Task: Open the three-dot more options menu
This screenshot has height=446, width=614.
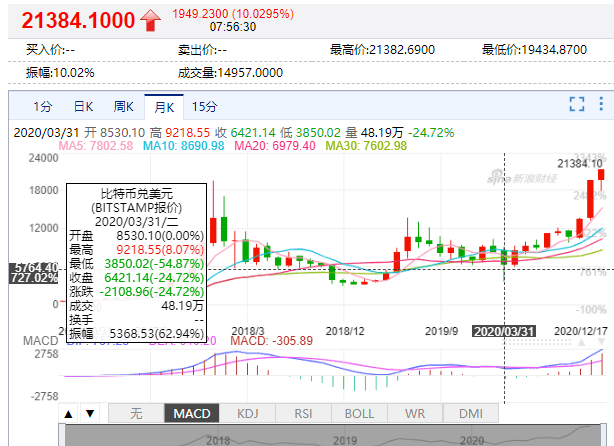Action: [601, 104]
